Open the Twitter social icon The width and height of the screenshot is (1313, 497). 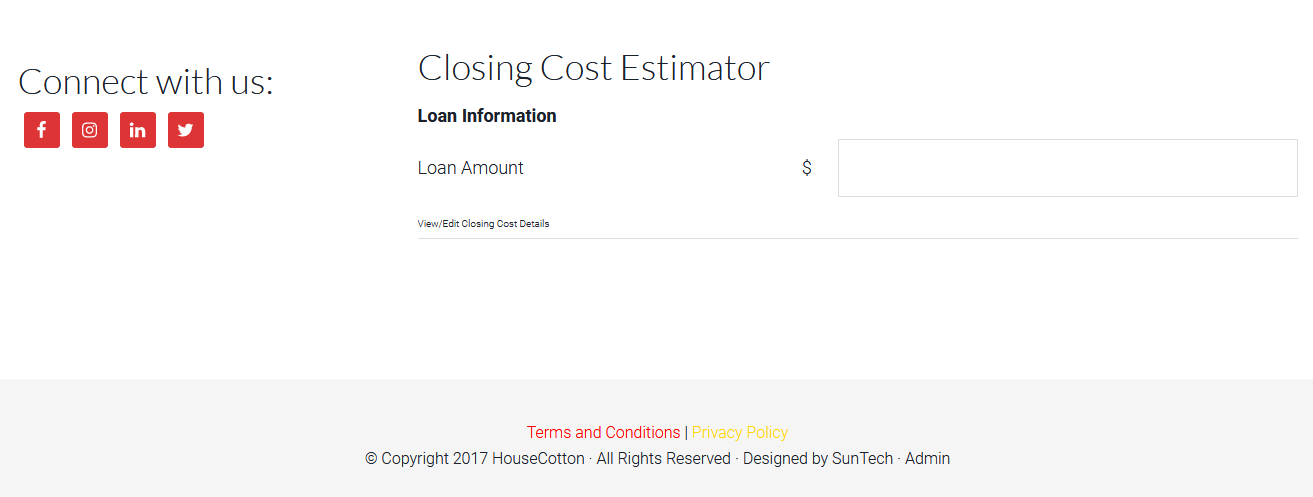point(186,130)
